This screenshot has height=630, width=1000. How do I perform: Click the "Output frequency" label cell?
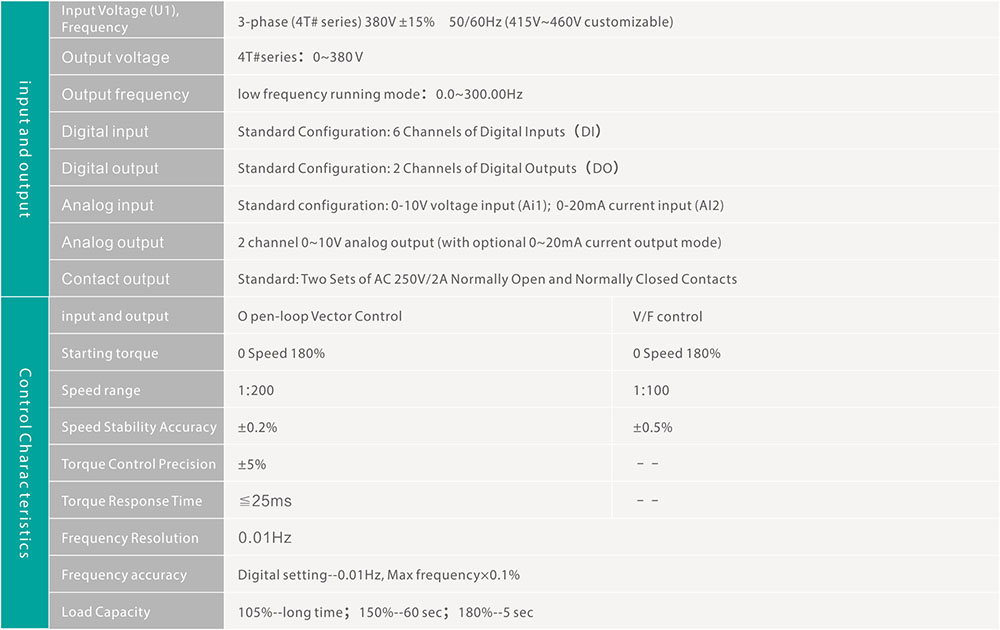coord(125,94)
